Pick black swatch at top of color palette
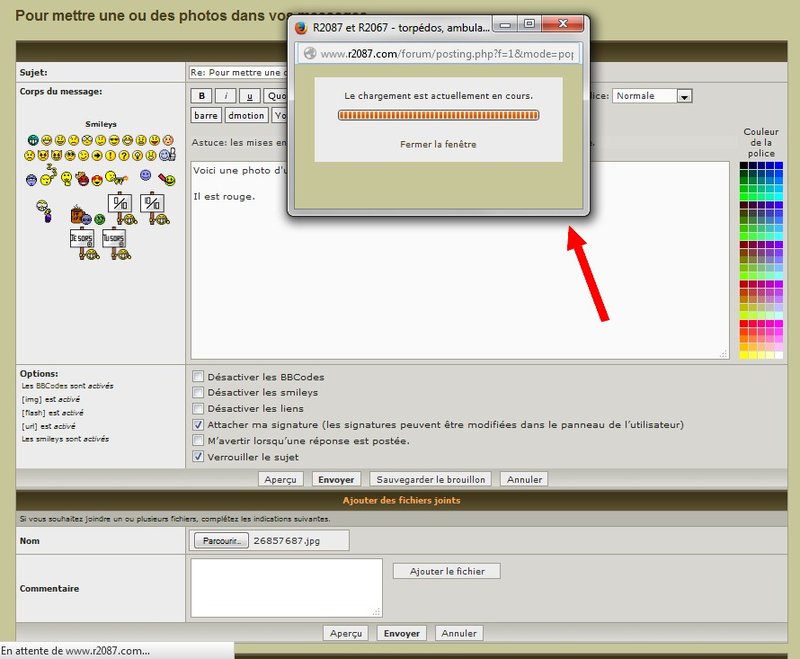Viewport: 800px width, 659px height. tap(744, 166)
